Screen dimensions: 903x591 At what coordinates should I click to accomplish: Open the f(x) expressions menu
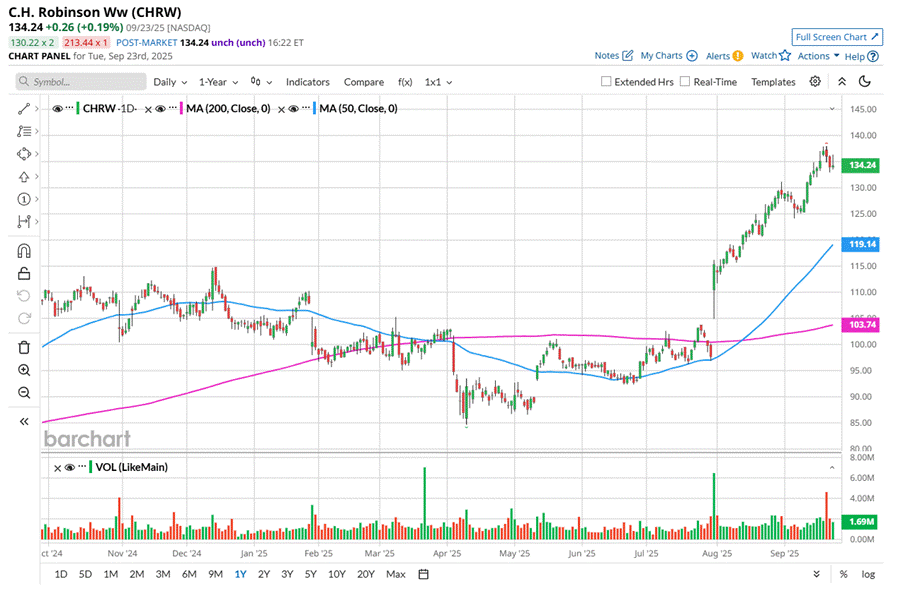(x=405, y=82)
